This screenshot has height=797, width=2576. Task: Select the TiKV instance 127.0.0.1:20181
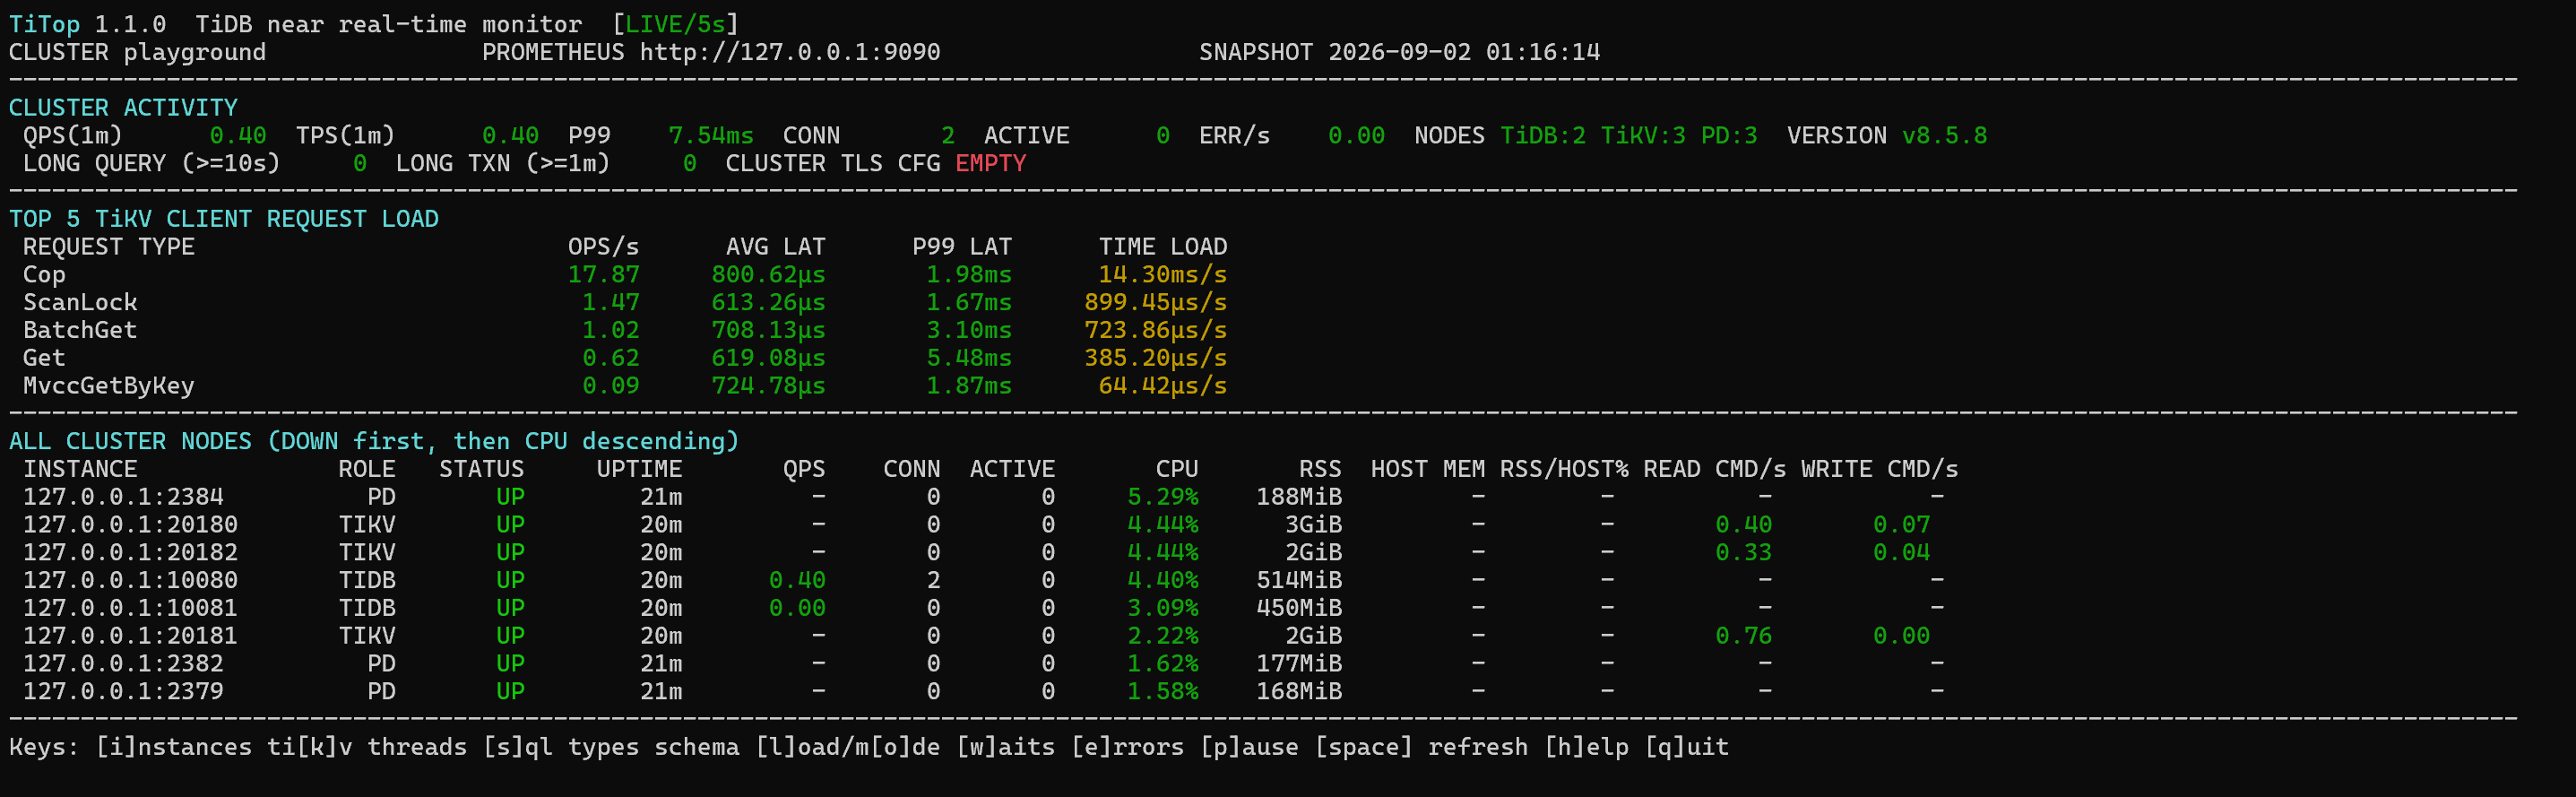tap(130, 636)
